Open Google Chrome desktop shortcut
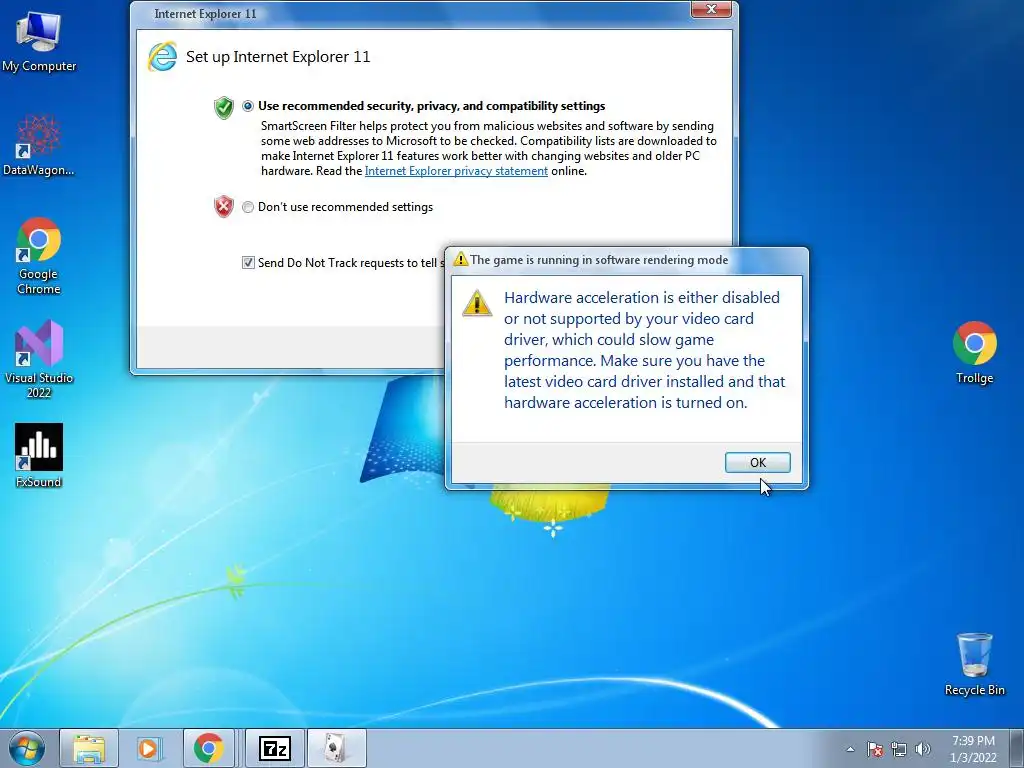 tap(39, 256)
